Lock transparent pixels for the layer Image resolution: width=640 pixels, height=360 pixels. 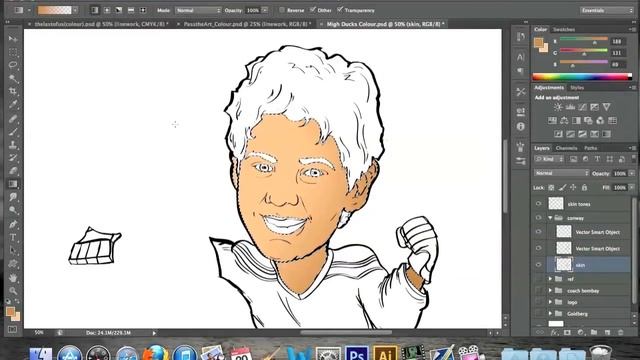[551, 187]
